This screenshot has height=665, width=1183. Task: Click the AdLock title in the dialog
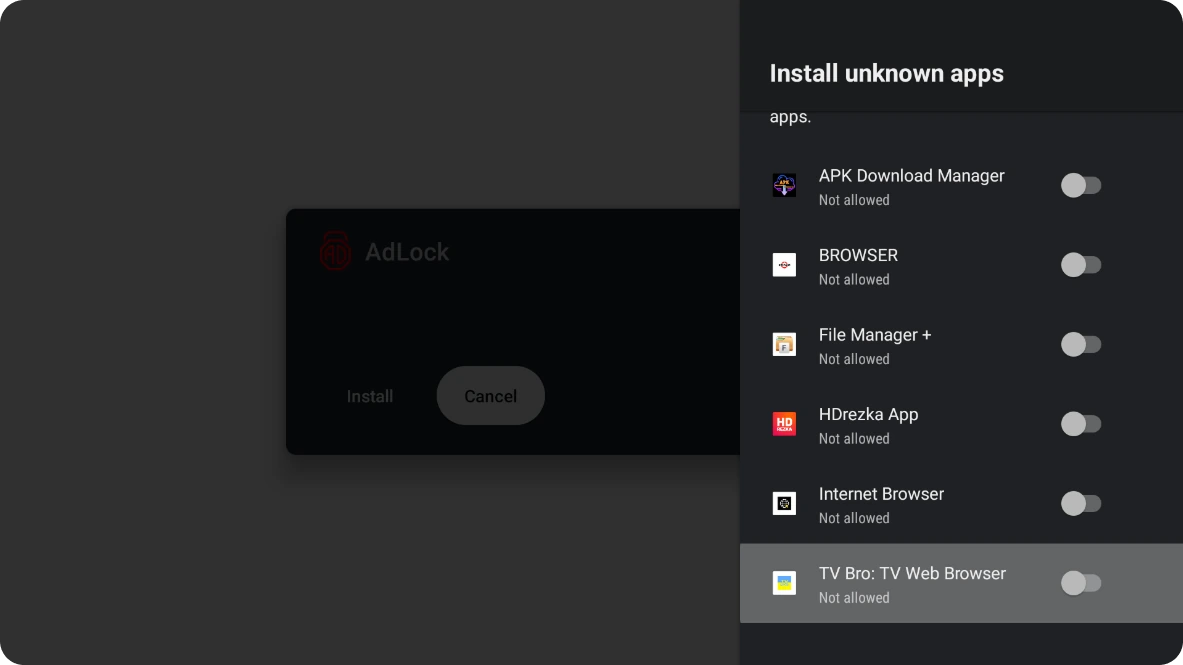click(407, 252)
